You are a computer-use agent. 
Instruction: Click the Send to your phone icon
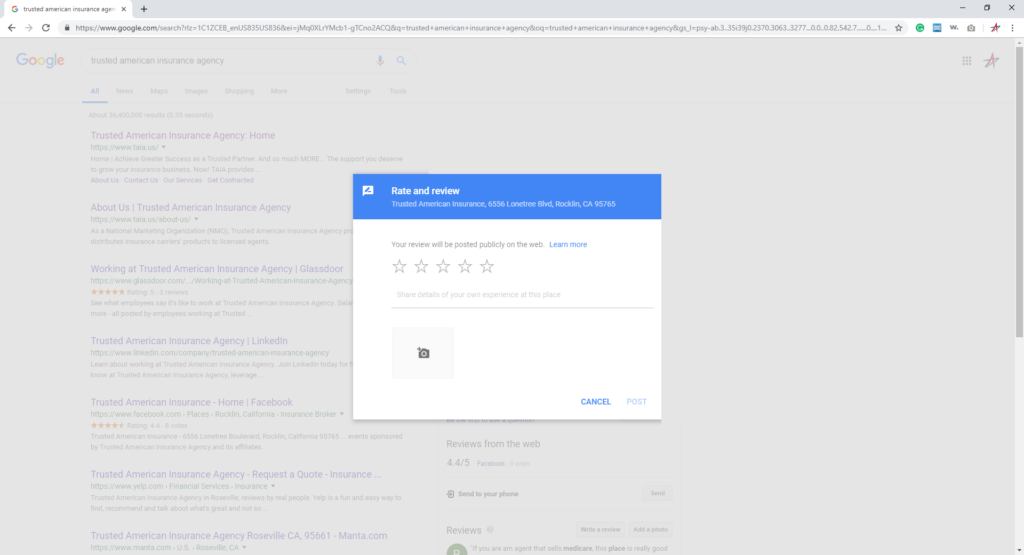(451, 494)
